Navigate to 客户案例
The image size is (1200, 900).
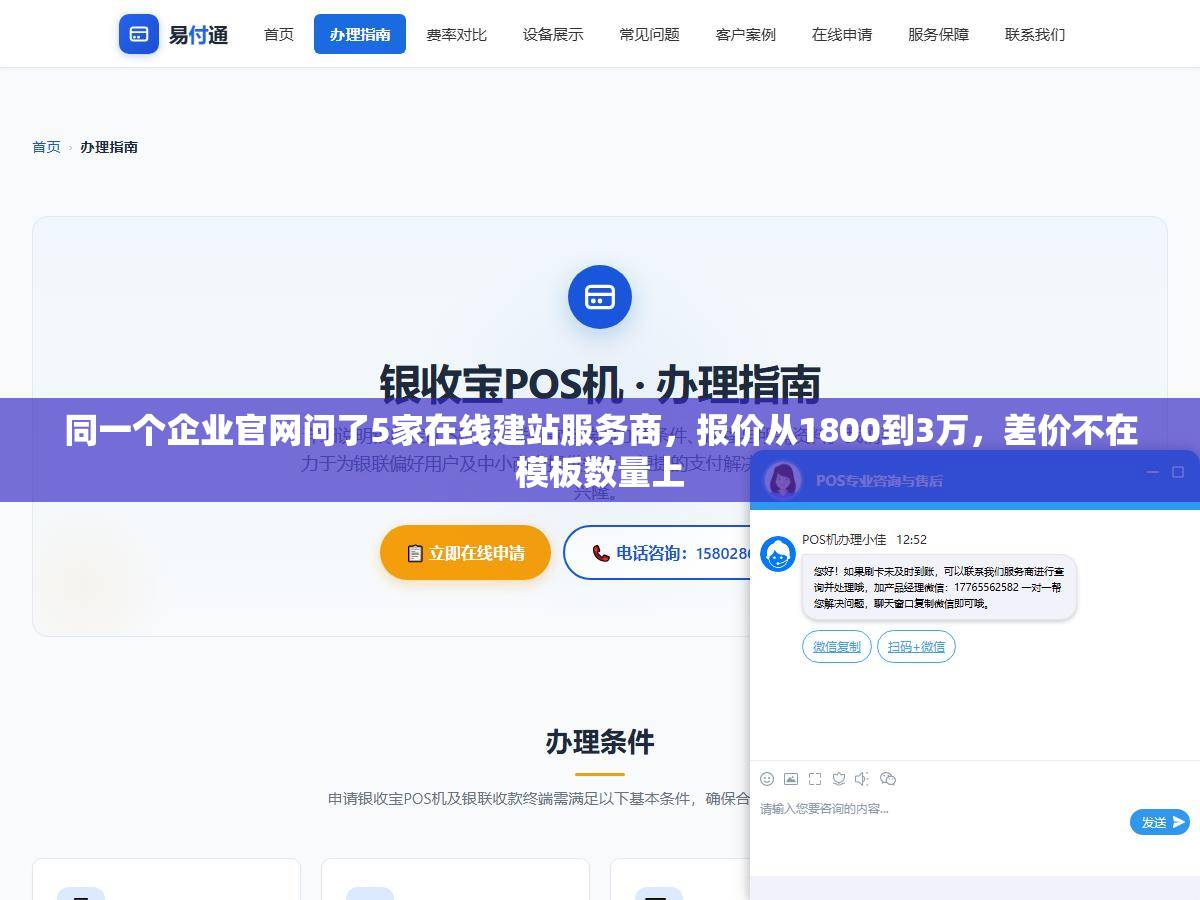pyautogui.click(x=746, y=34)
